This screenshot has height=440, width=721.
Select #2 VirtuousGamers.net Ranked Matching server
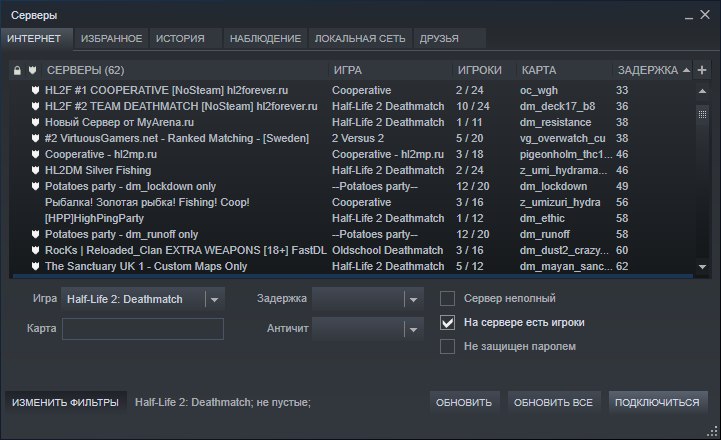177,138
